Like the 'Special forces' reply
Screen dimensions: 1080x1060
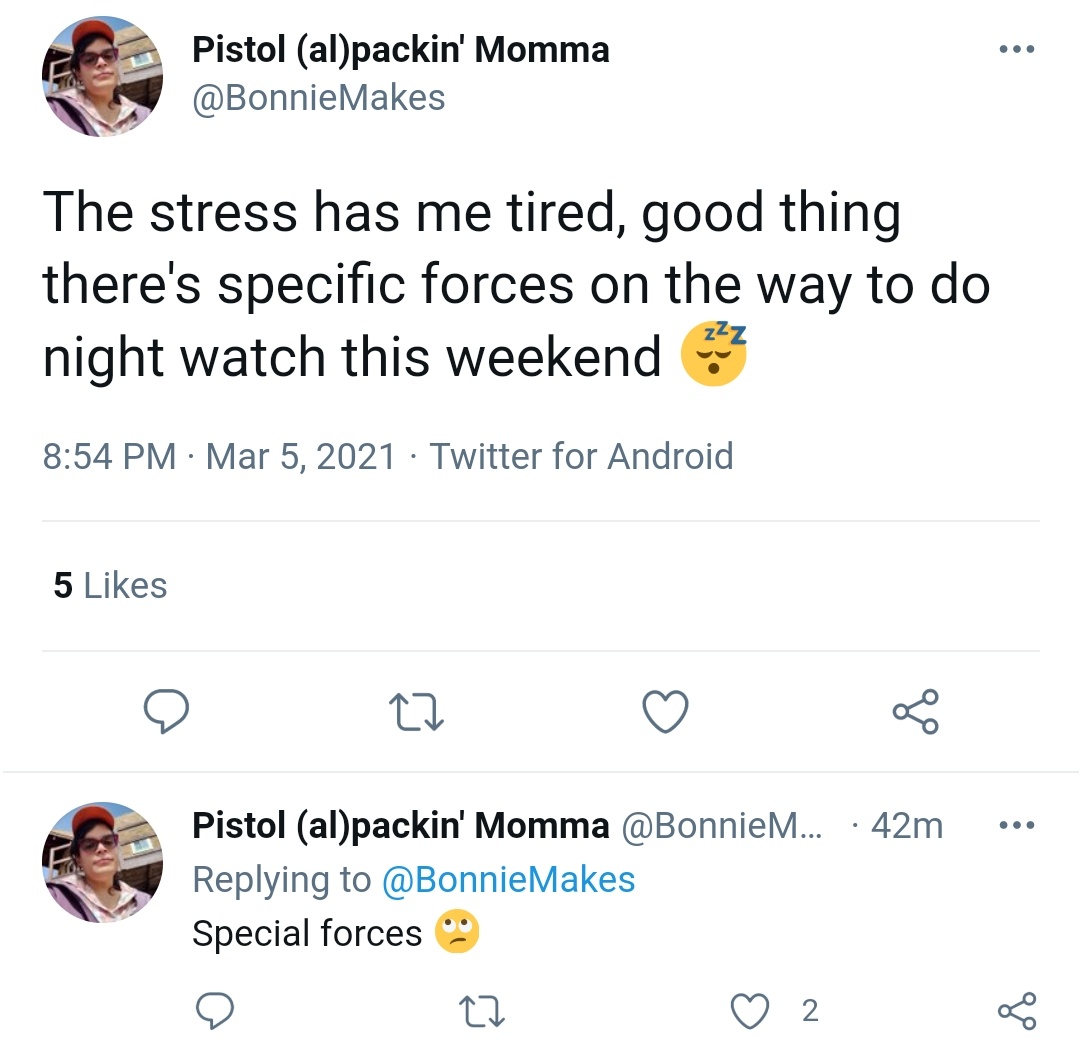[x=749, y=1011]
